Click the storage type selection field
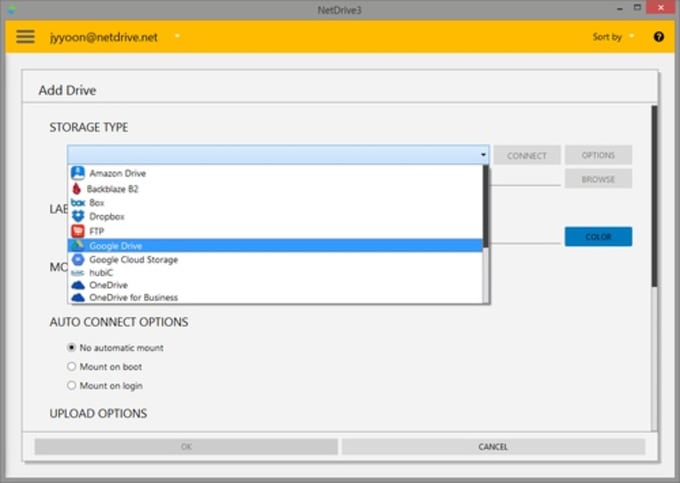 [x=278, y=155]
